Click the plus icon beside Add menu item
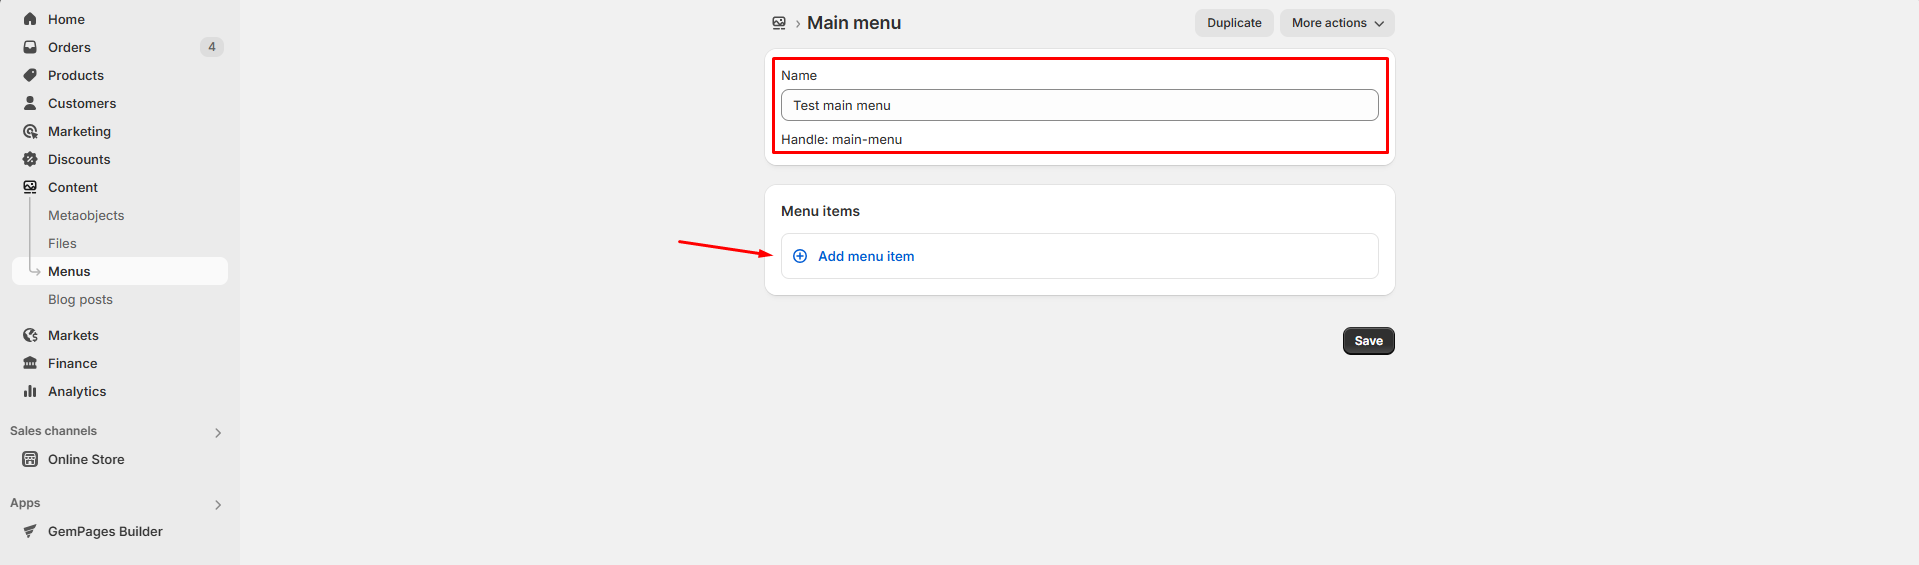1919x565 pixels. pos(800,256)
